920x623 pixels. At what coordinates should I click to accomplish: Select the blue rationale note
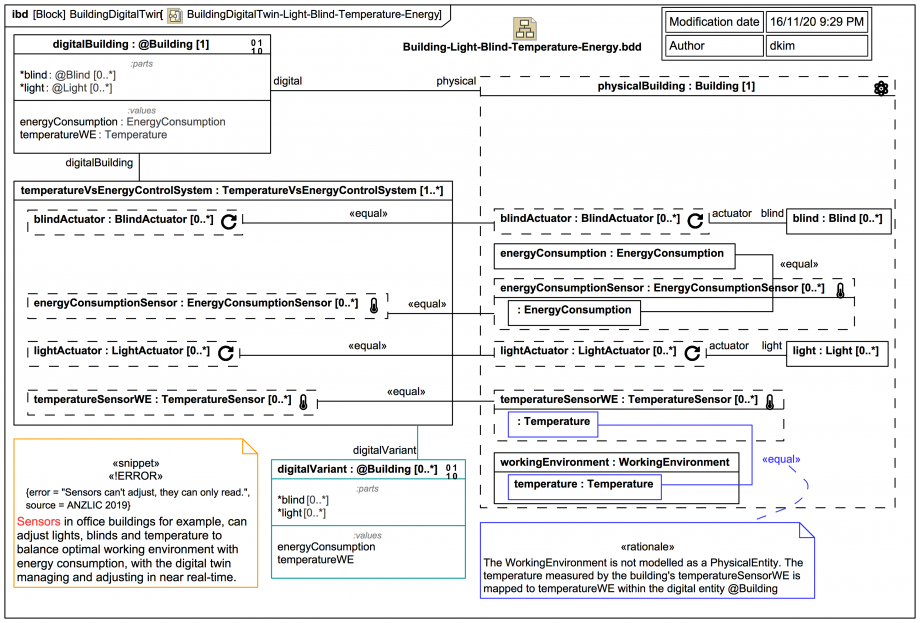[x=647, y=560]
